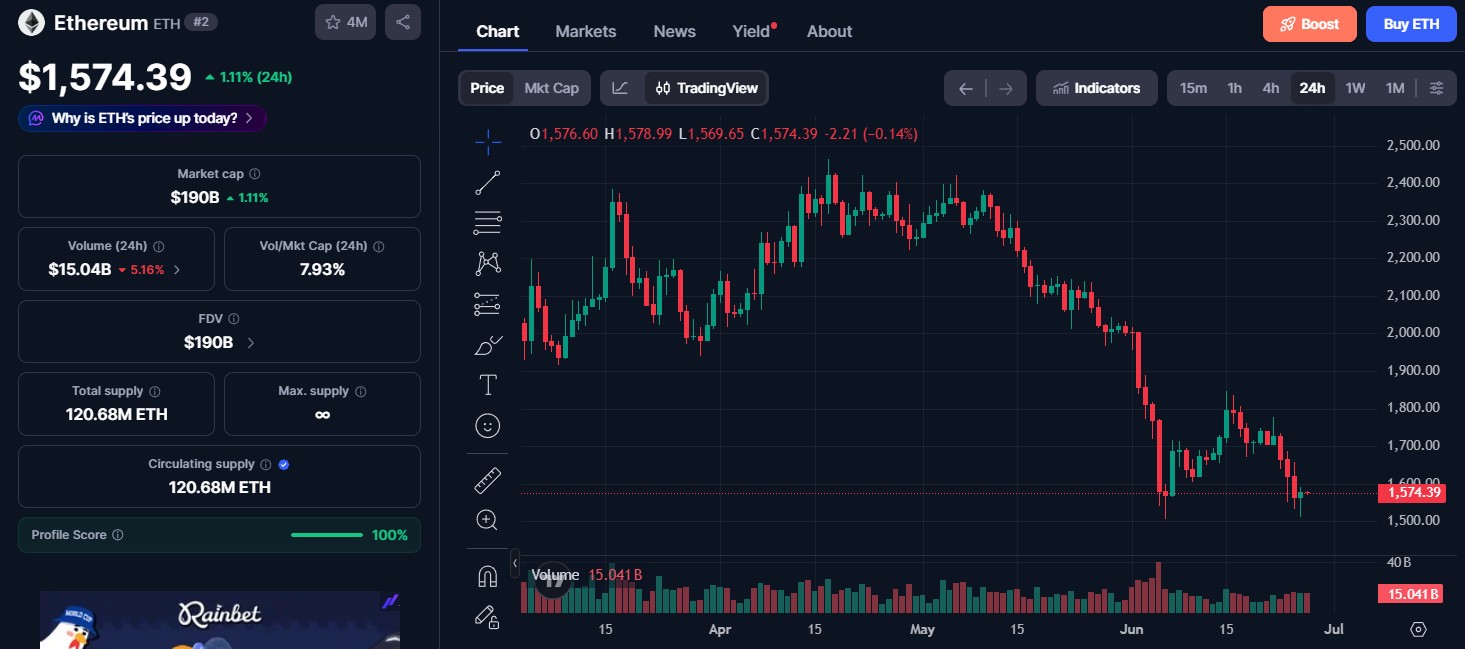Open the About tab
The height and width of the screenshot is (649, 1465).
(830, 31)
